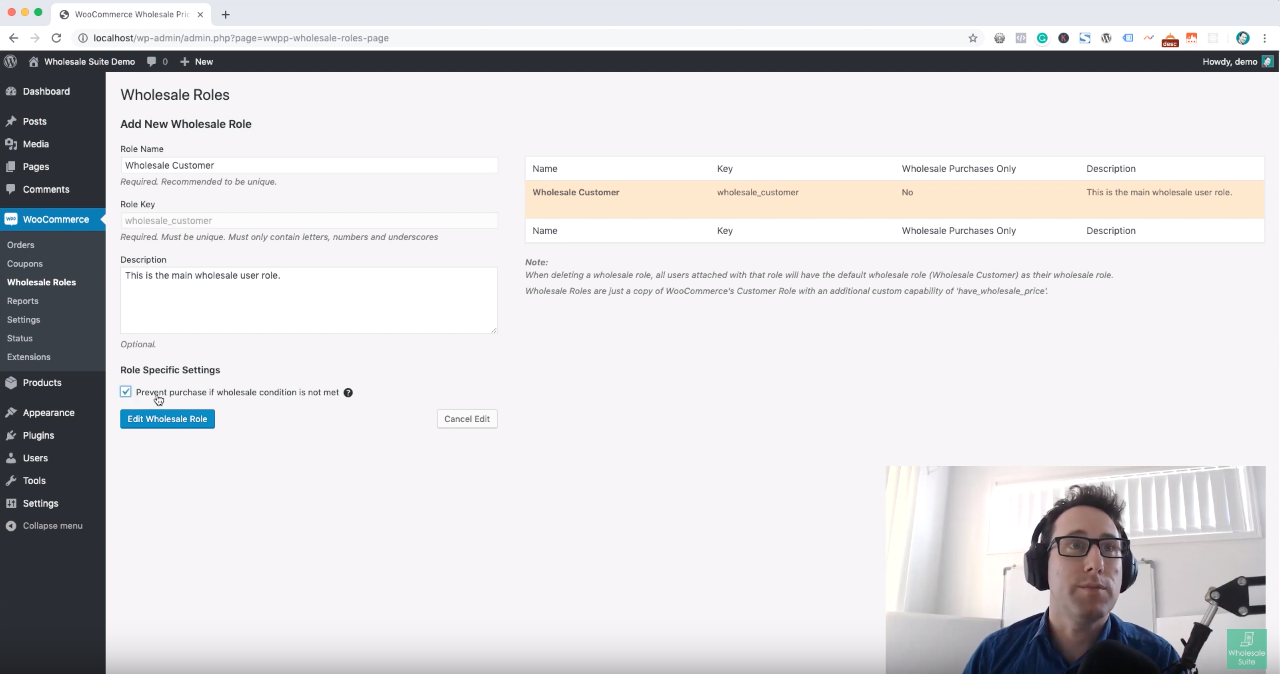Open Coupons under WooCommerce menu
Viewport: 1280px width, 674px height.
click(25, 264)
